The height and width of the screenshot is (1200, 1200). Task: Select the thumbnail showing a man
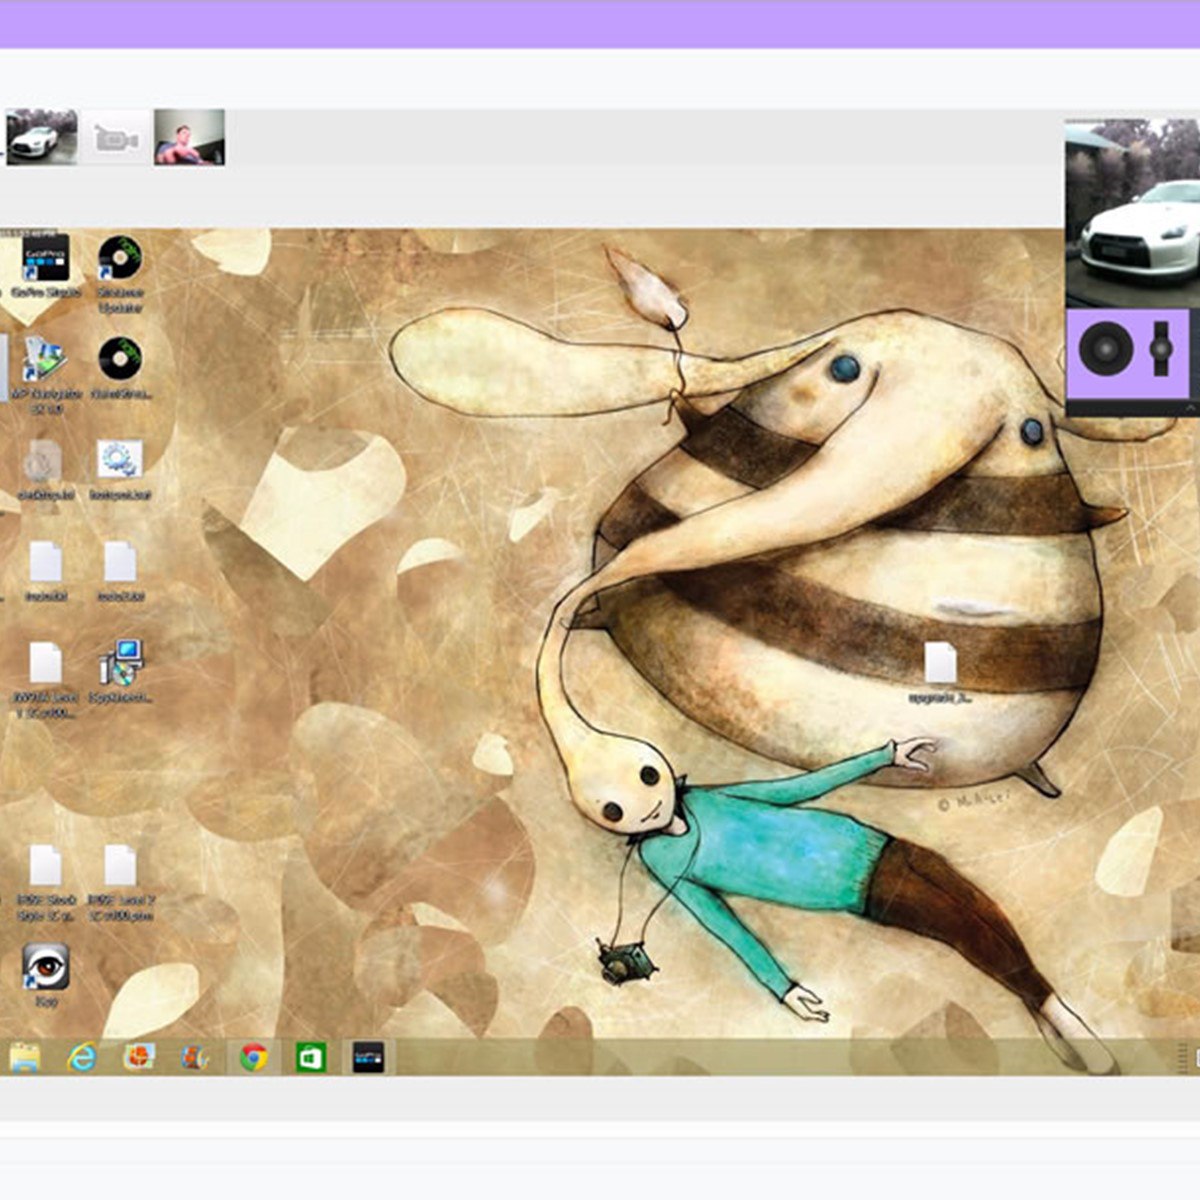[189, 137]
